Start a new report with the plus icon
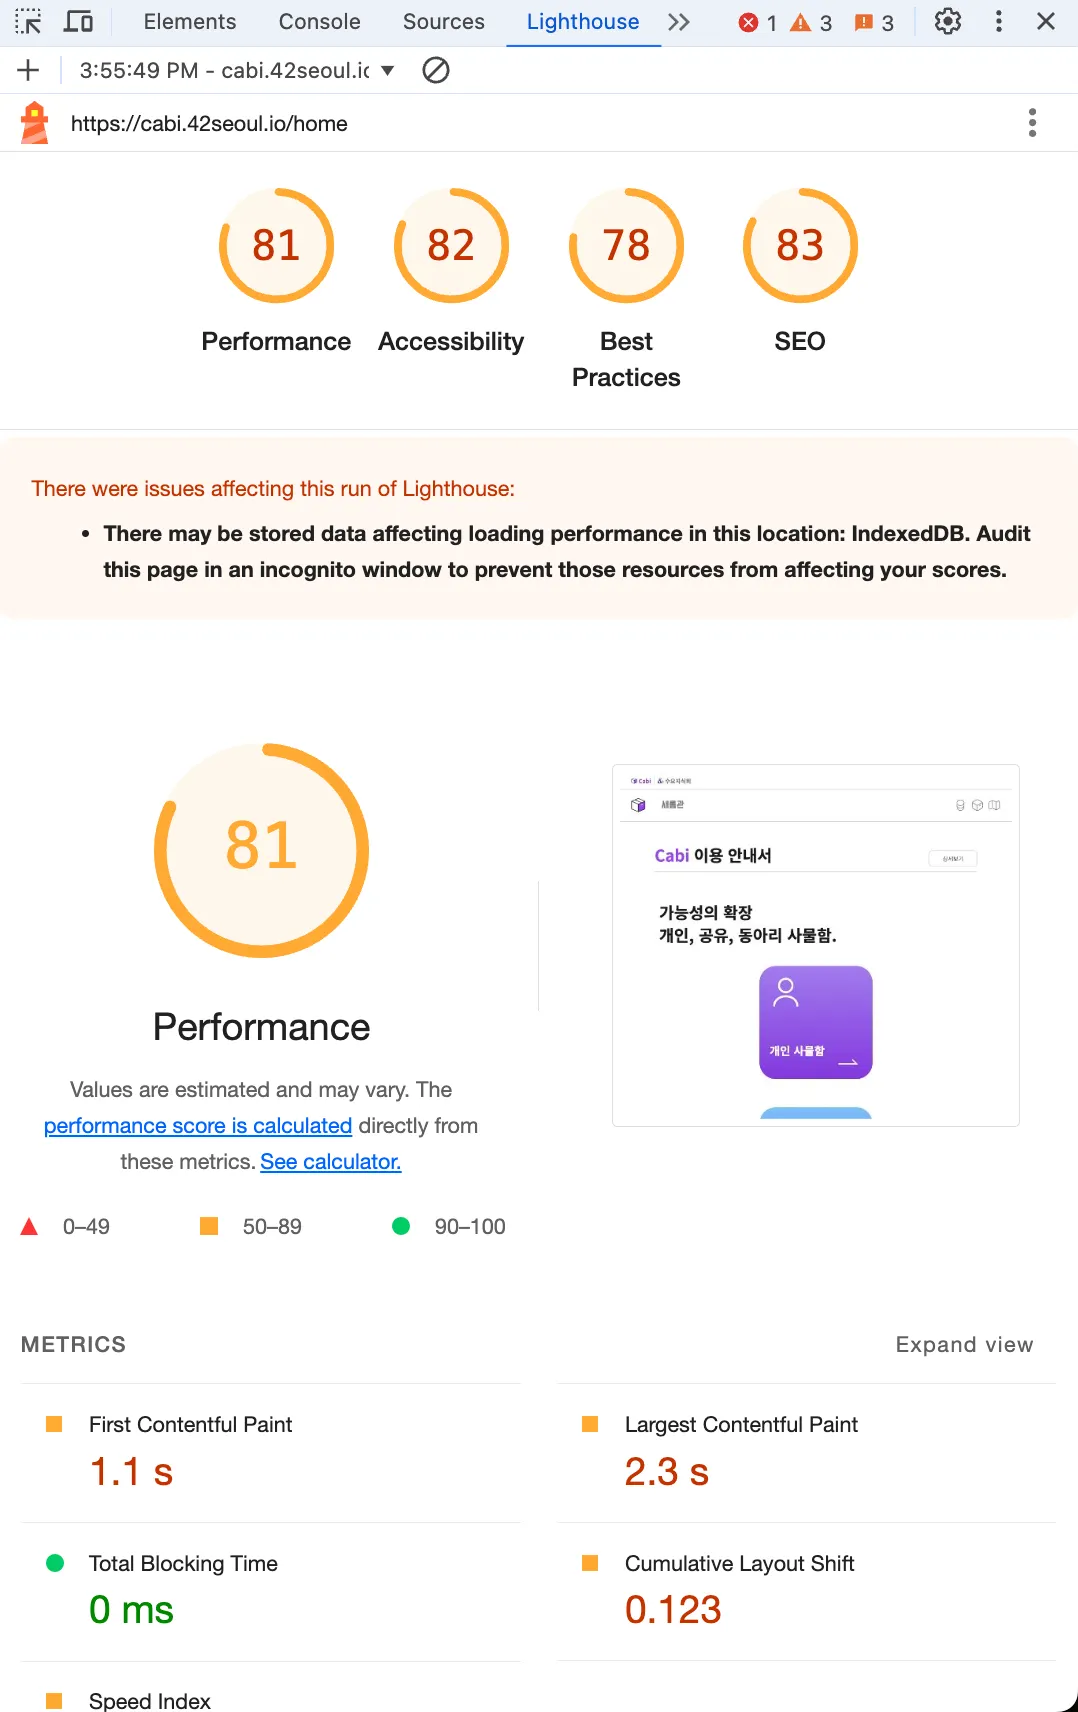This screenshot has height=1712, width=1078. (x=28, y=70)
